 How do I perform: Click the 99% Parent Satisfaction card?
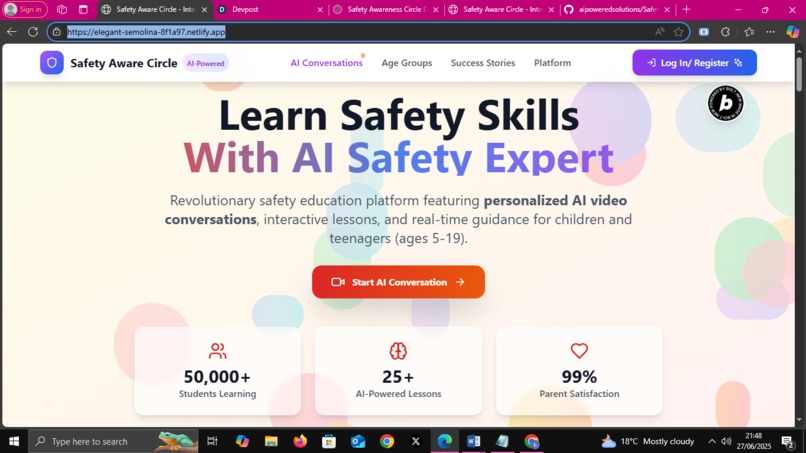click(x=579, y=371)
